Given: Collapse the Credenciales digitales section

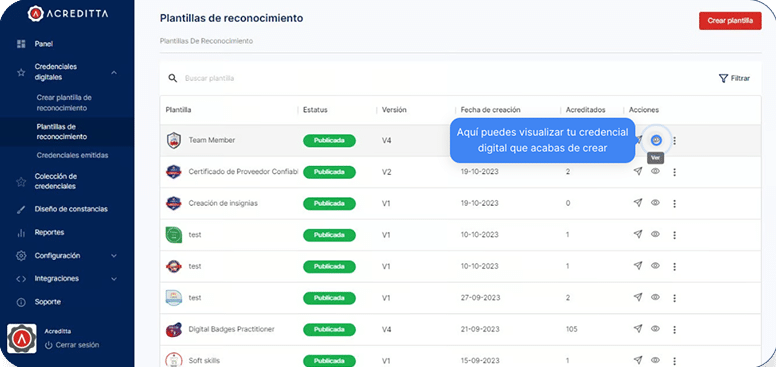Looking at the screenshot, I should pyautogui.click(x=114, y=73).
